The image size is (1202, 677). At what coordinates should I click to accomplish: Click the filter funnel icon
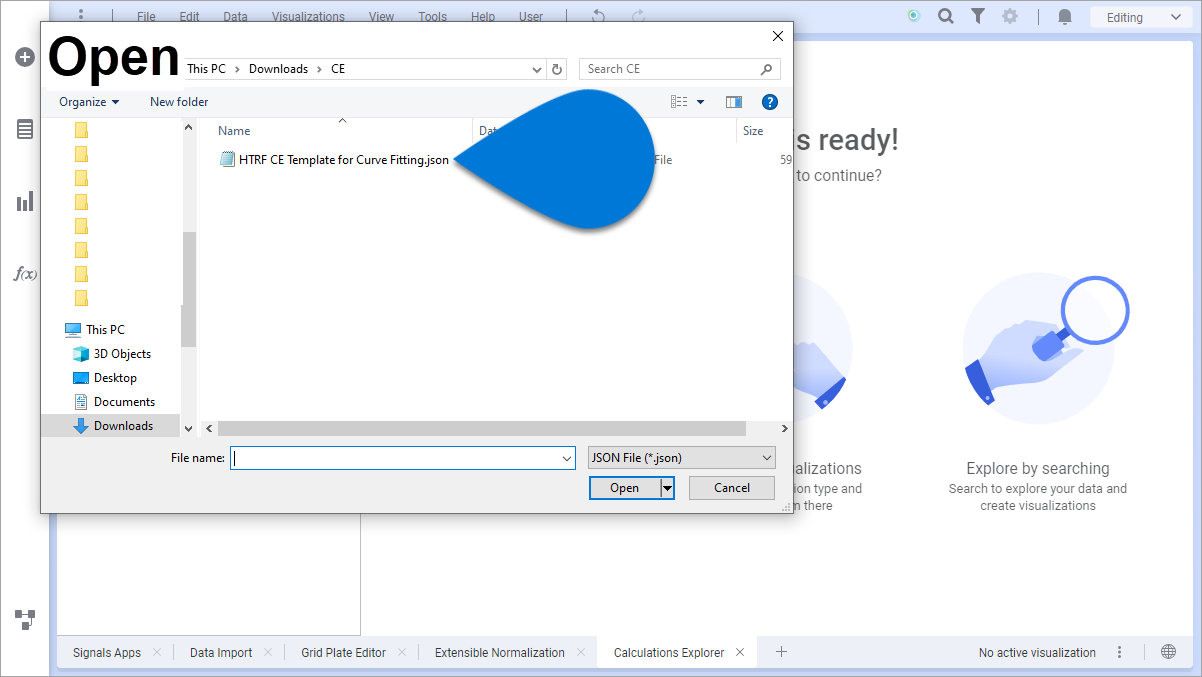coord(978,17)
